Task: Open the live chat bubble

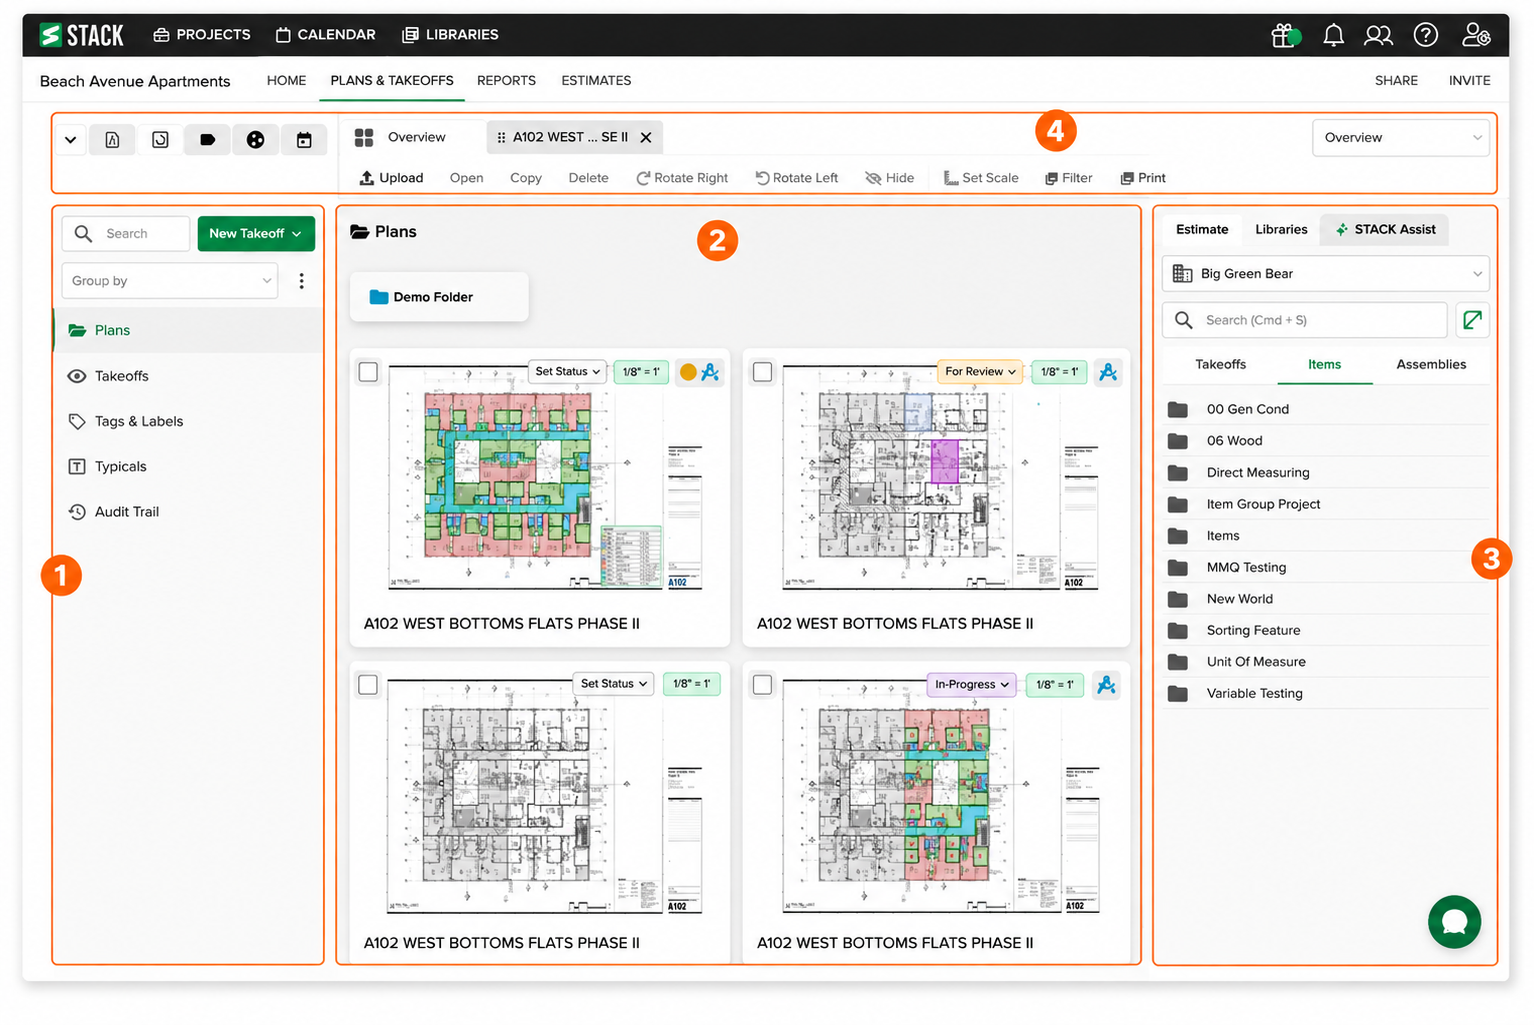Action: pos(1454,921)
